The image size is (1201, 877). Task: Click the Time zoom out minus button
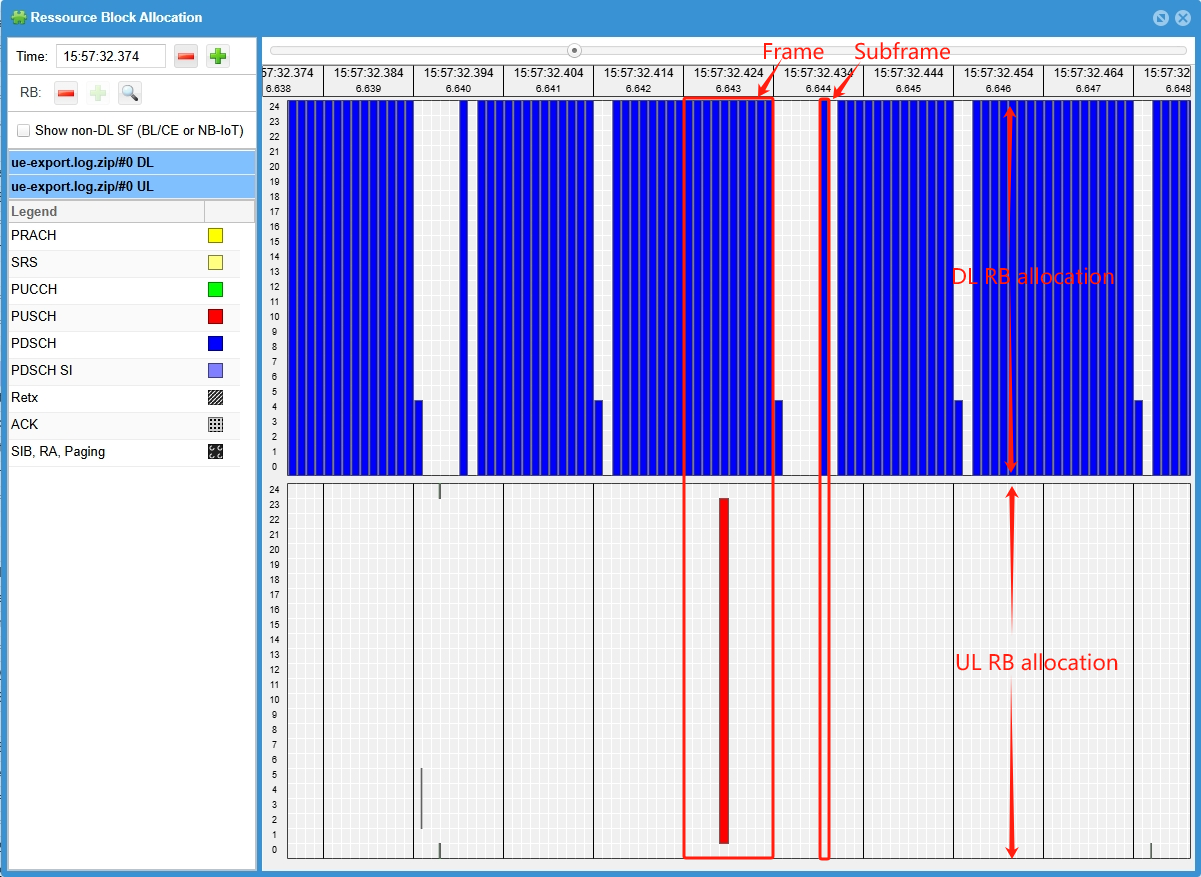186,56
